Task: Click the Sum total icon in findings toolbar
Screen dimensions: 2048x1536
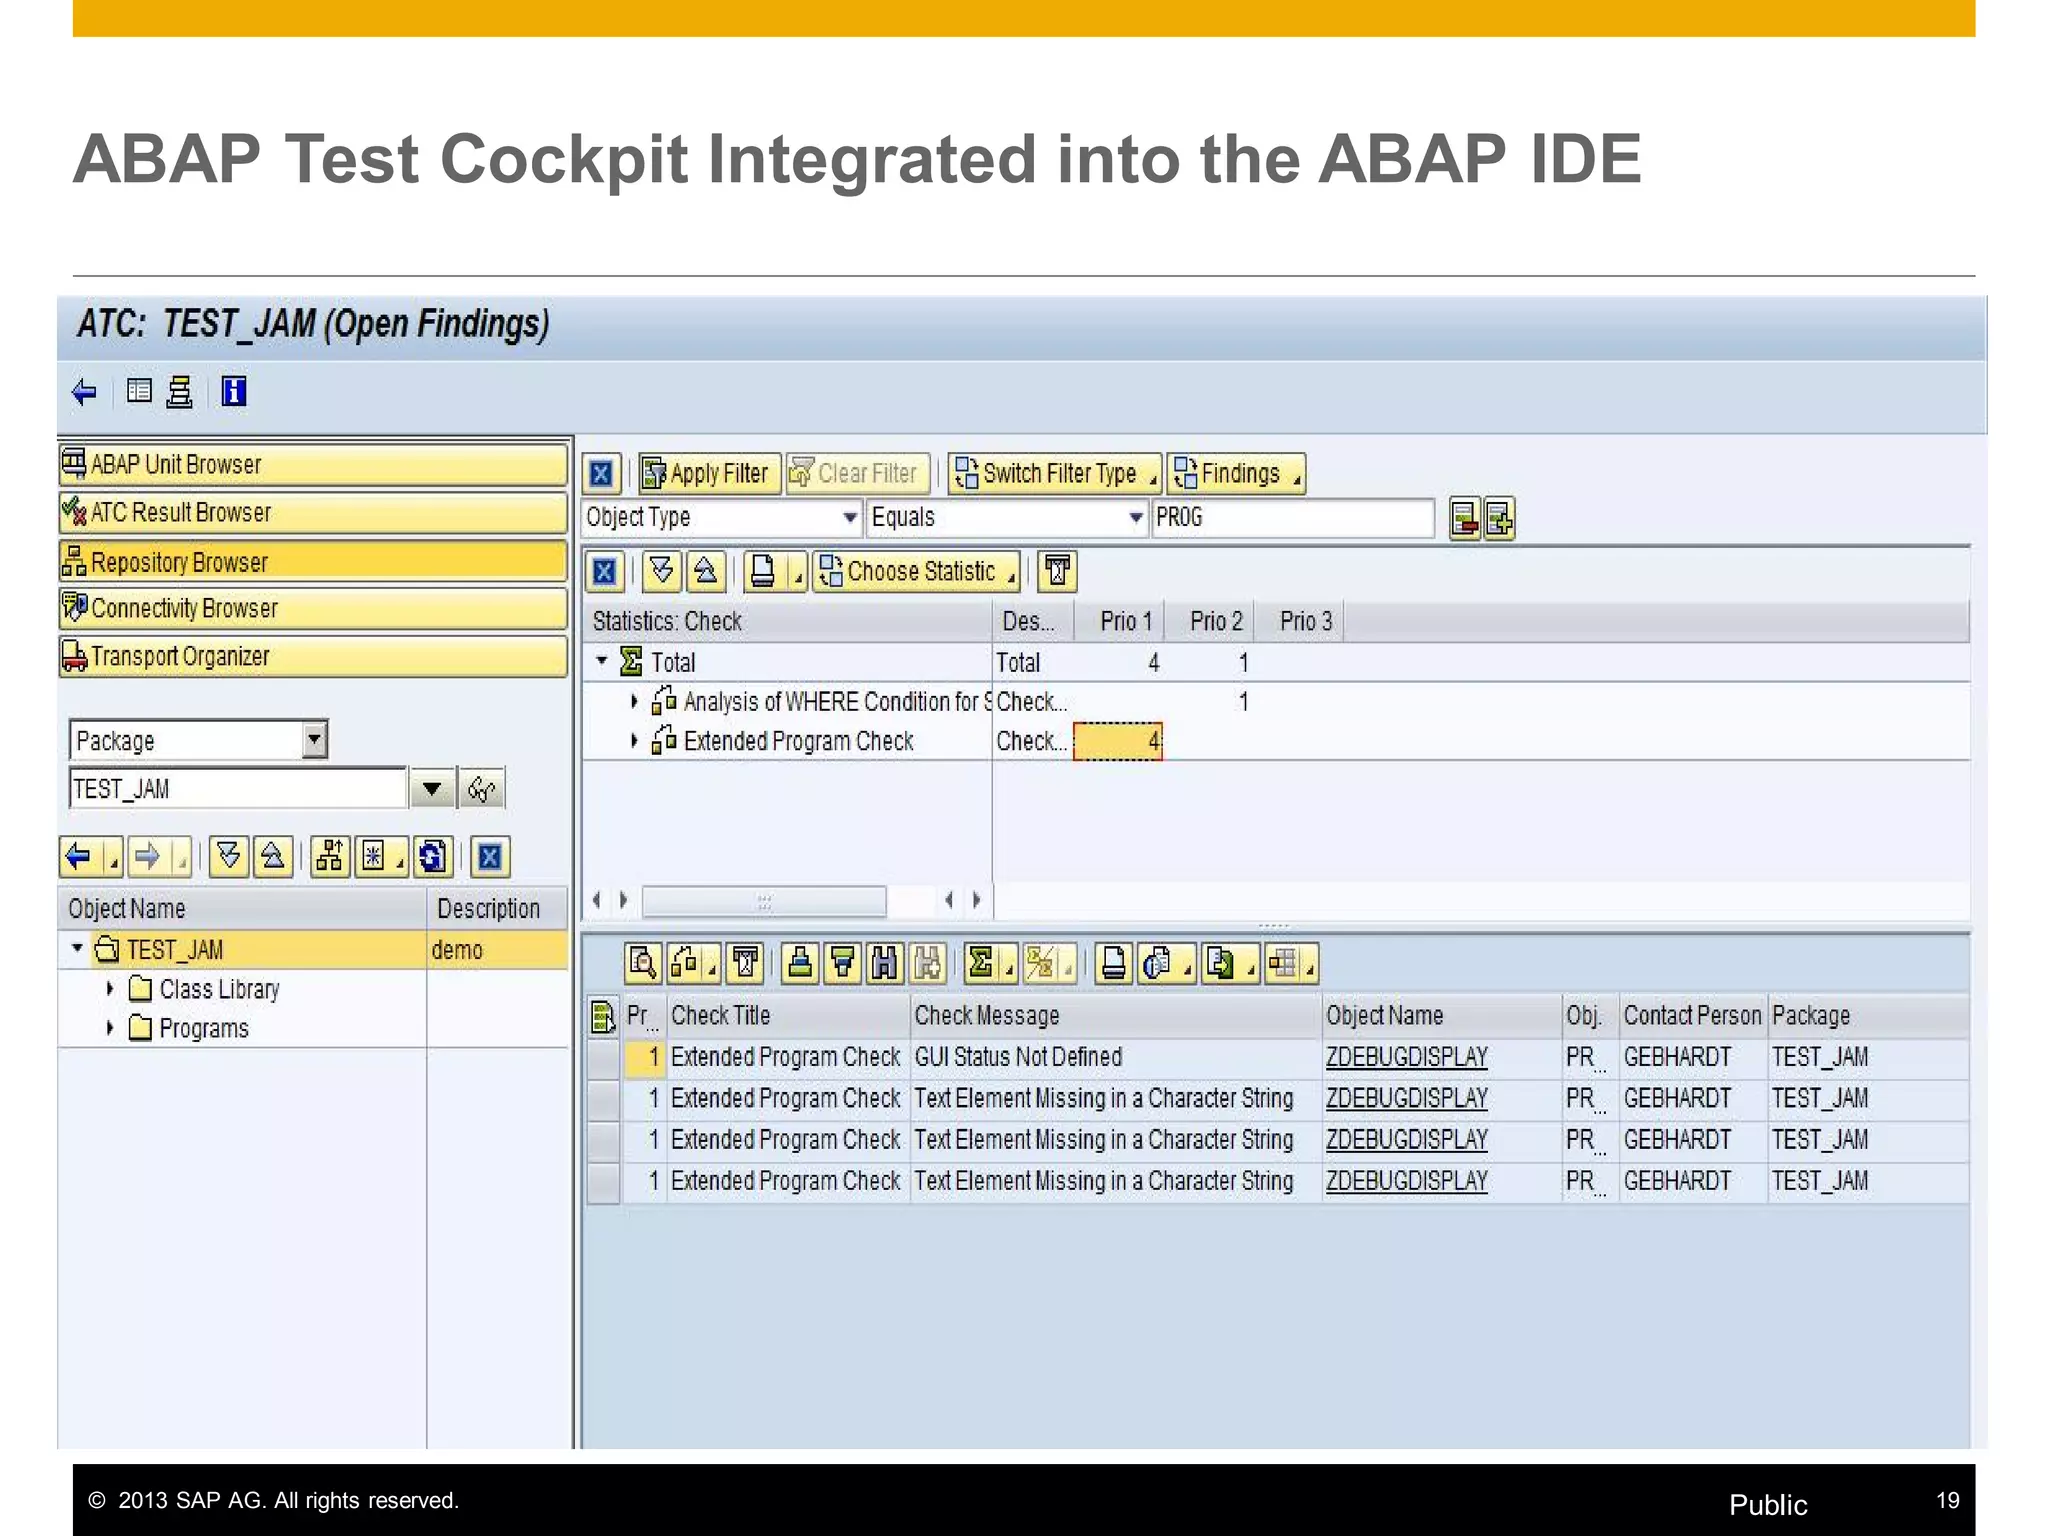Action: coord(981,963)
